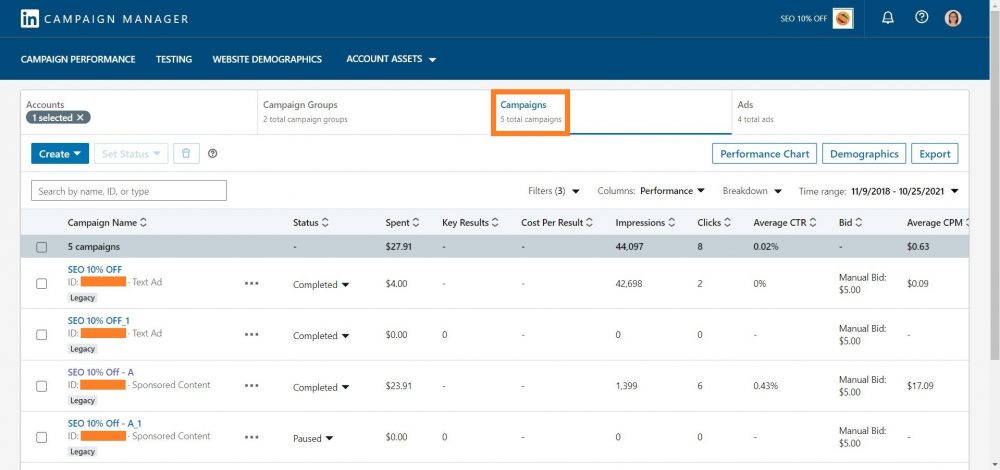Click the 0.43% average CTR cell

pyautogui.click(x=765, y=386)
